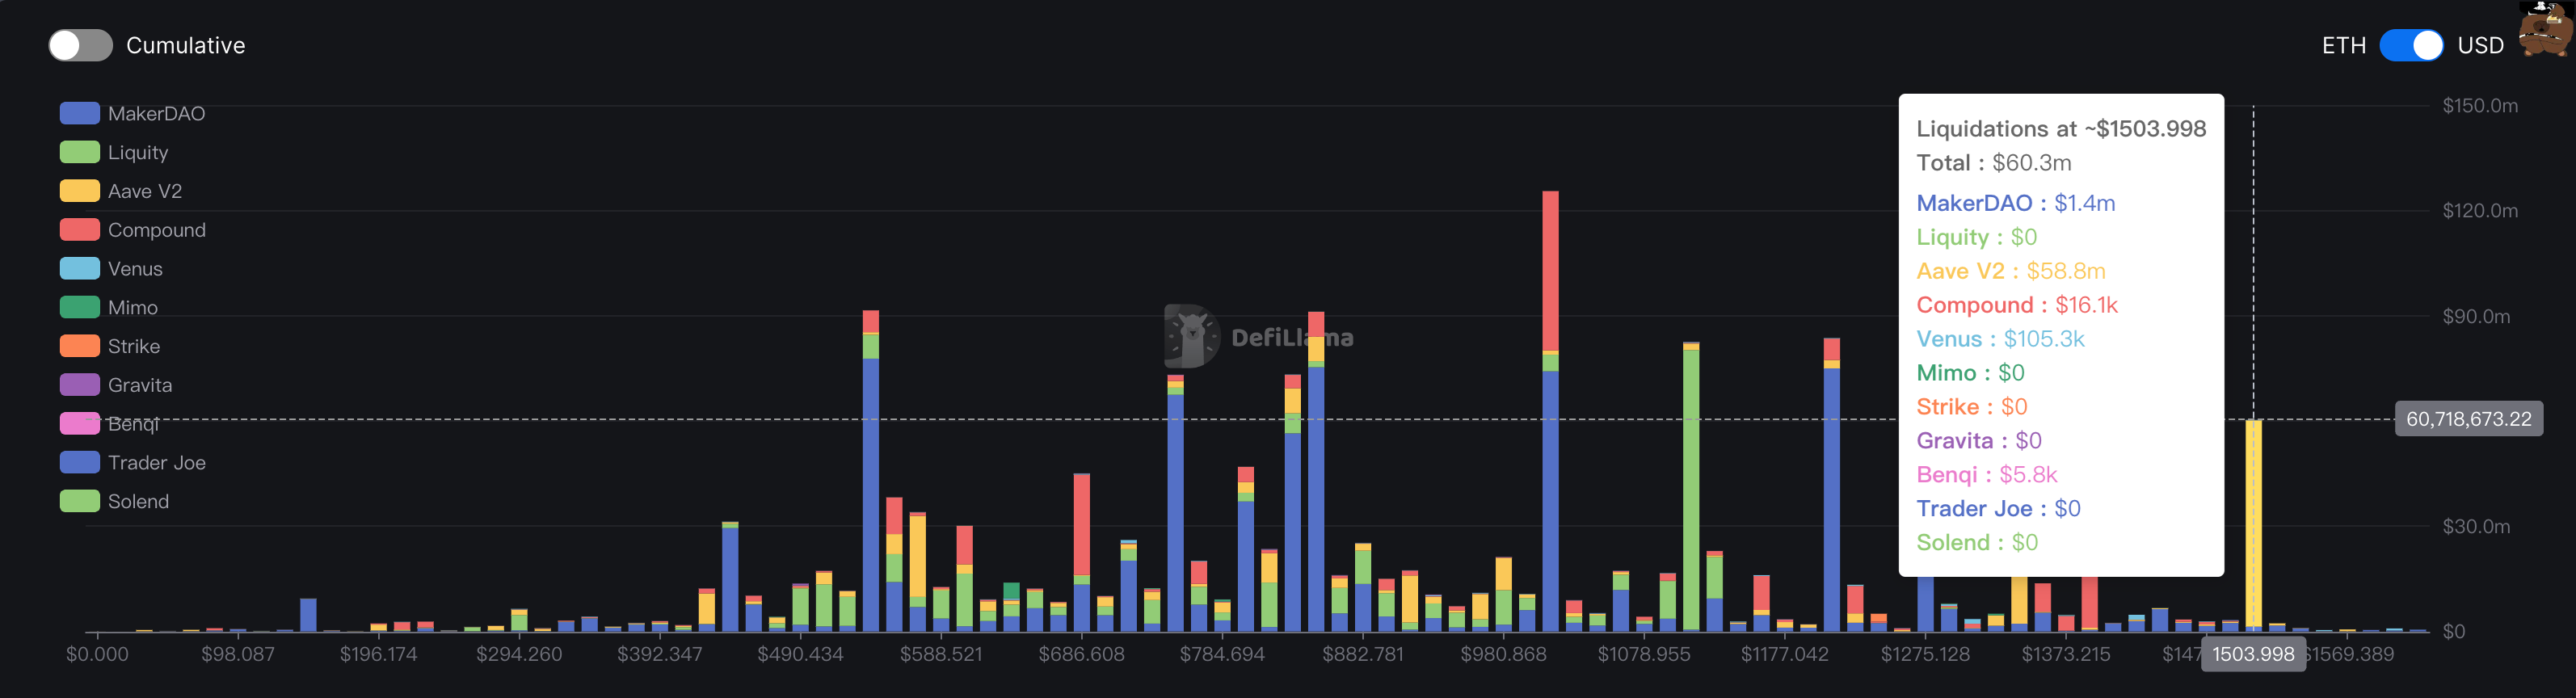Toggle the Solend legend swatch

click(80, 501)
